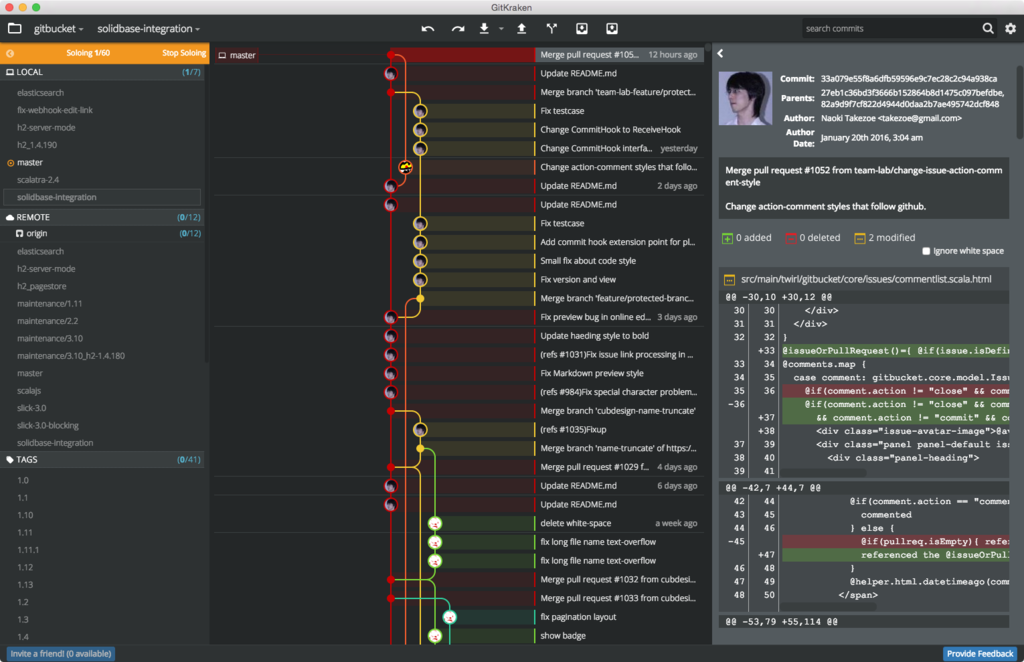Click the deleted files minus icon

pos(790,238)
